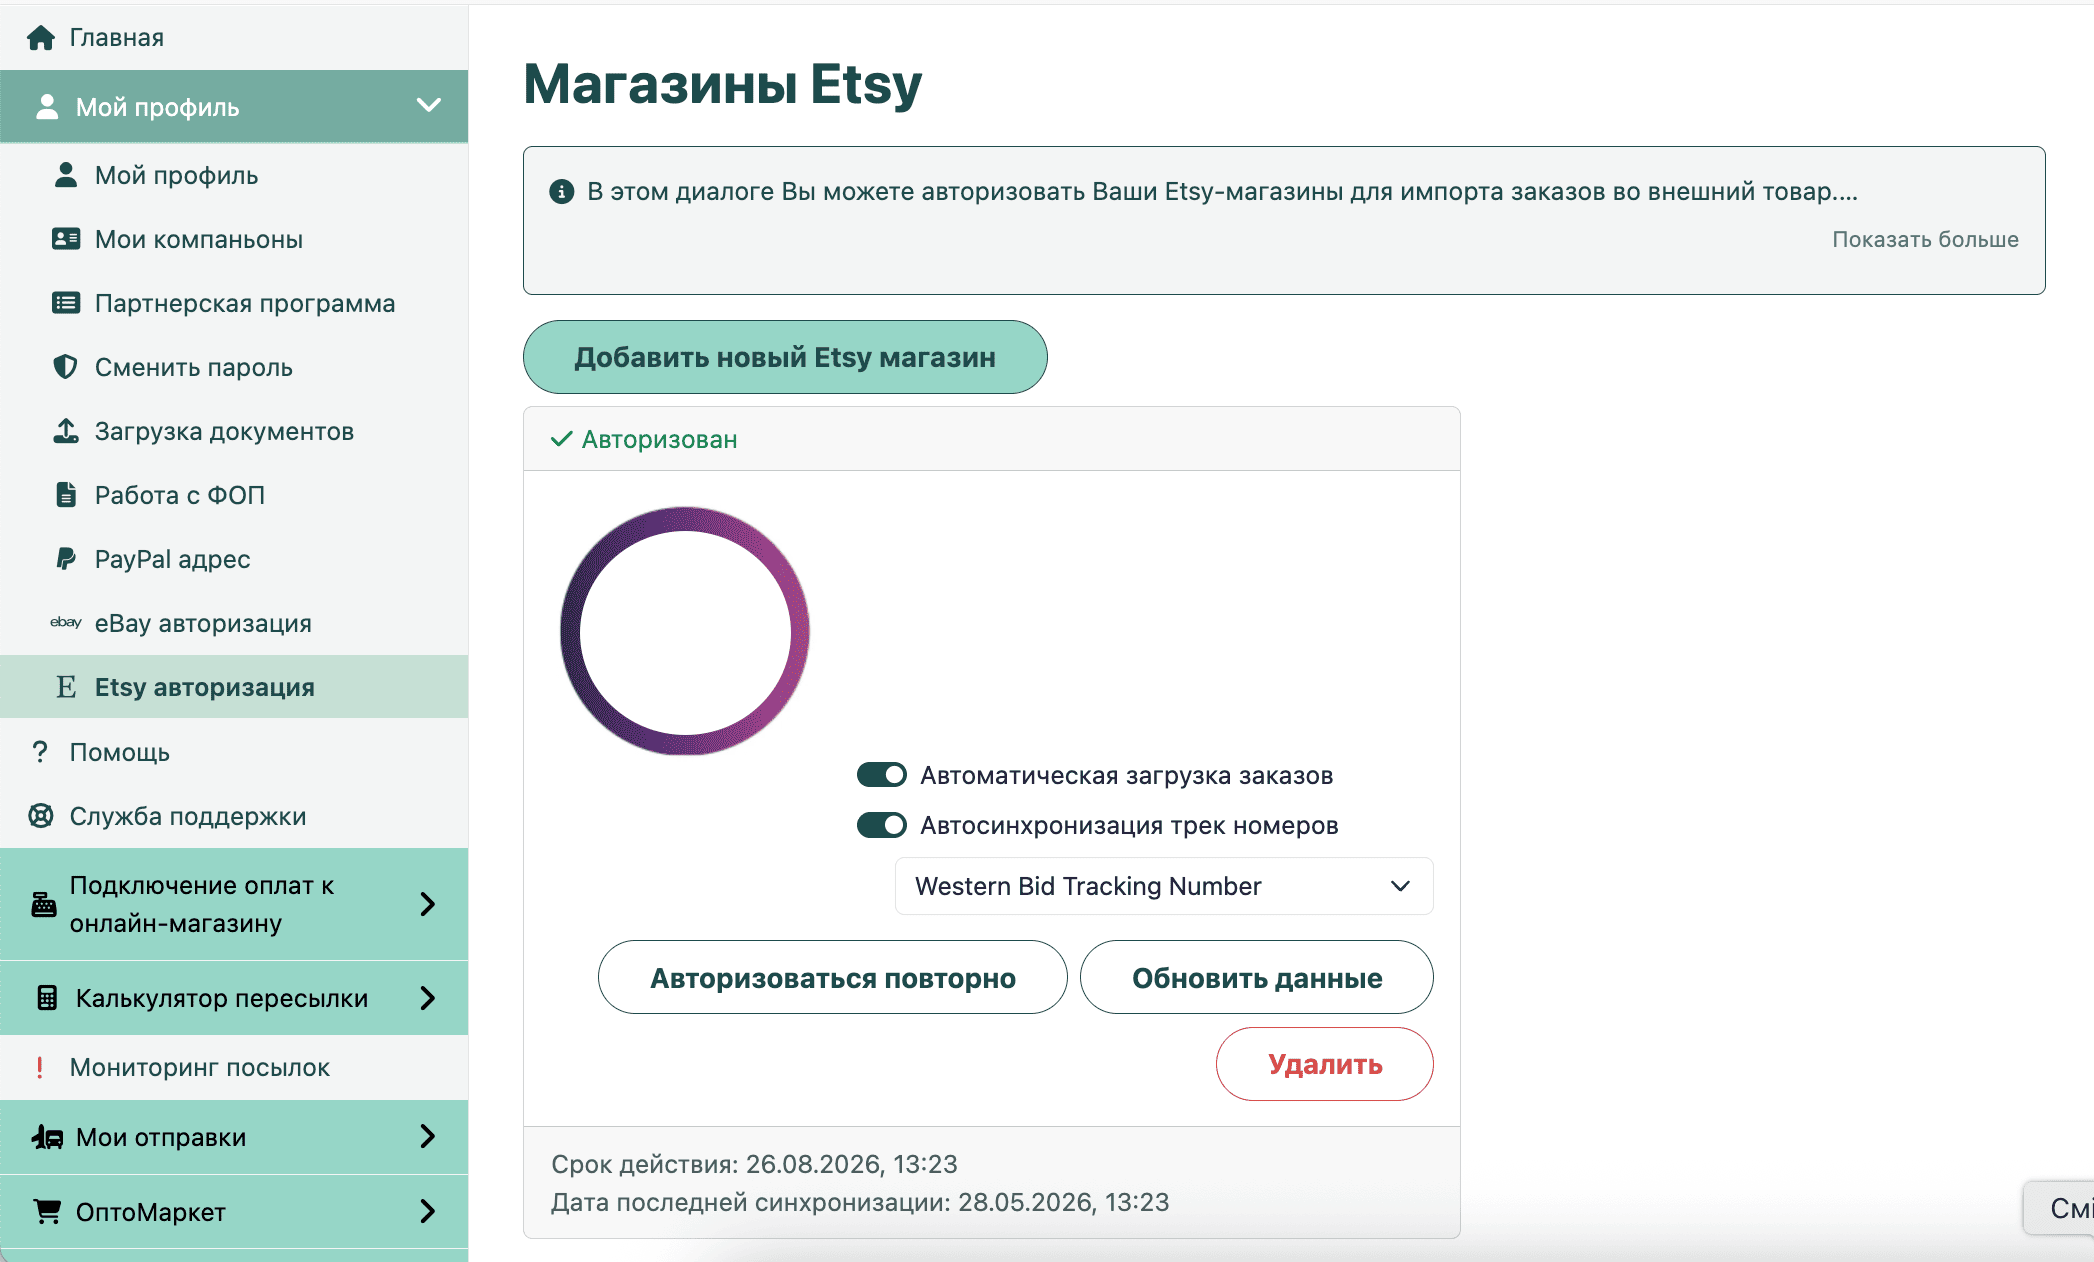
Task: Click the info icon in the notice box
Action: tap(562, 191)
